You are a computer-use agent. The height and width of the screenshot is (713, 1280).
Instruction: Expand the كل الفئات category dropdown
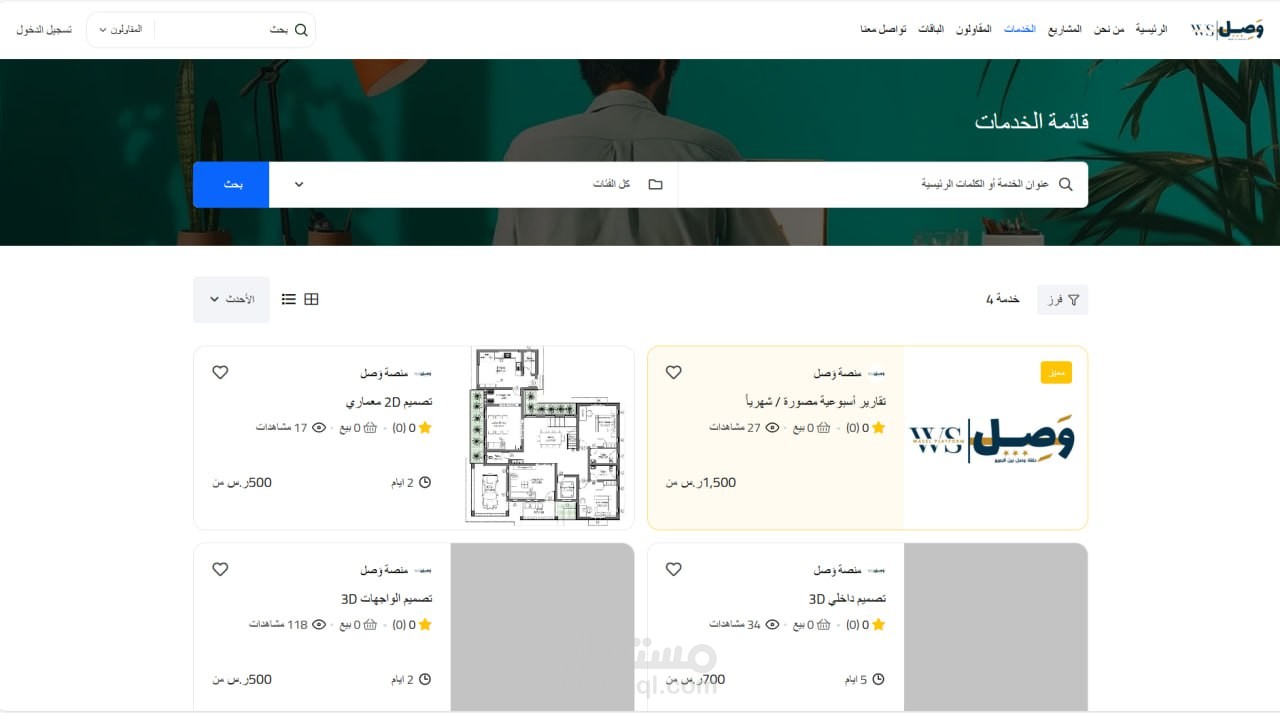point(473,185)
